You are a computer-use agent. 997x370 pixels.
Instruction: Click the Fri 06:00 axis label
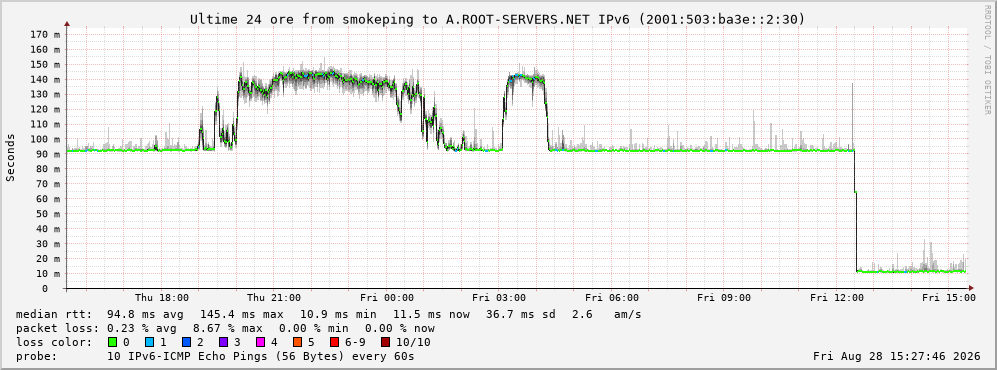[x=611, y=298]
